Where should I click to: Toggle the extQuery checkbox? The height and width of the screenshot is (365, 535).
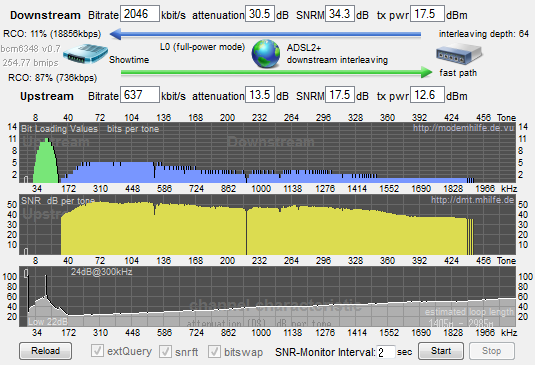coord(97,351)
